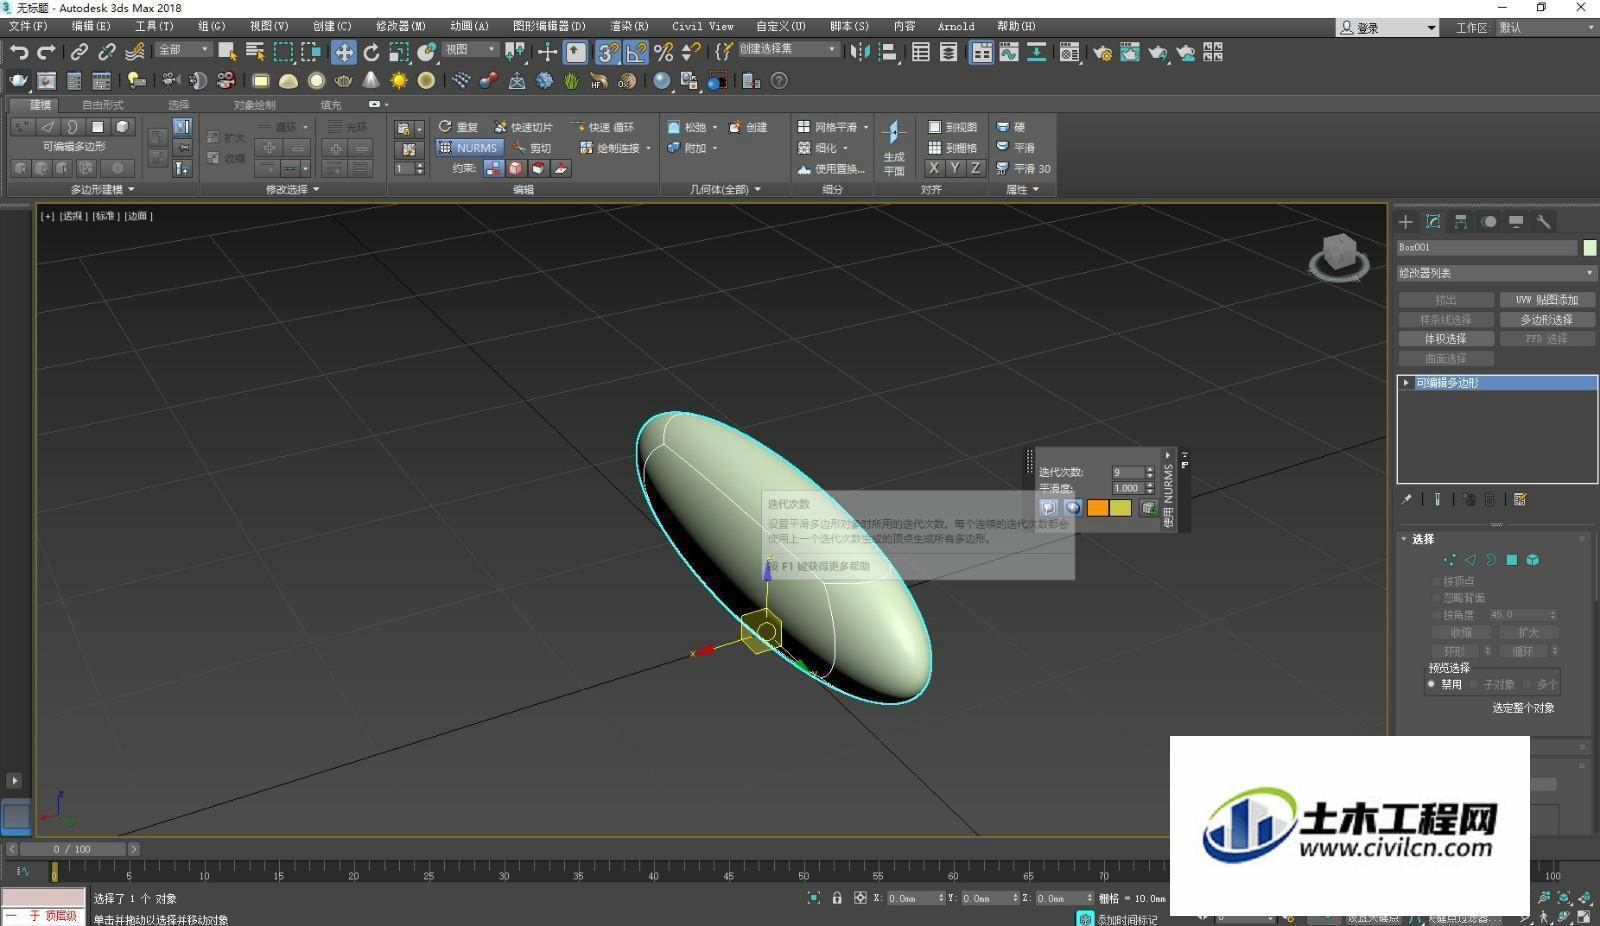This screenshot has width=1600, height=926.
Task: Open the Modifiers menu
Action: point(400,26)
